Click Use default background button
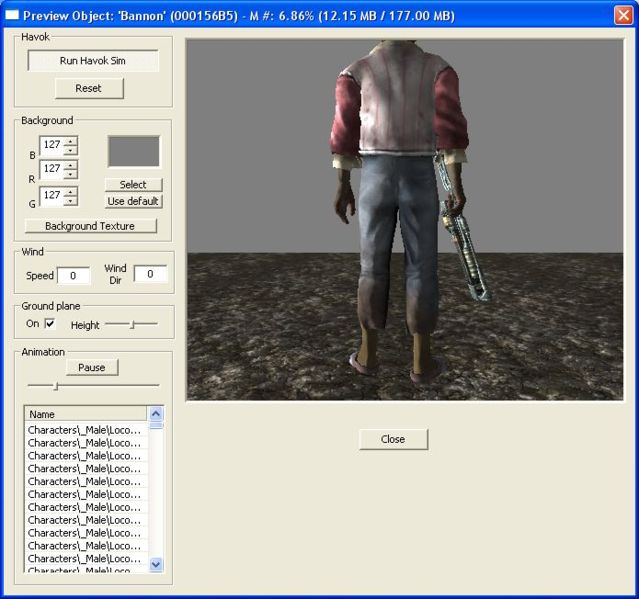 click(133, 201)
